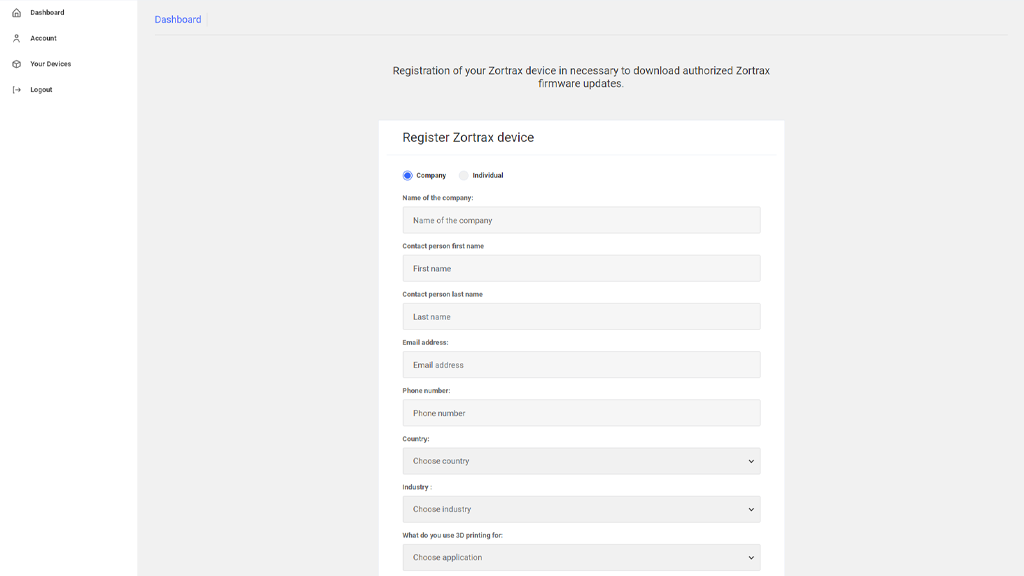Viewport: 1024px width, 576px height.
Task: Select the Company radio button
Action: (408, 176)
